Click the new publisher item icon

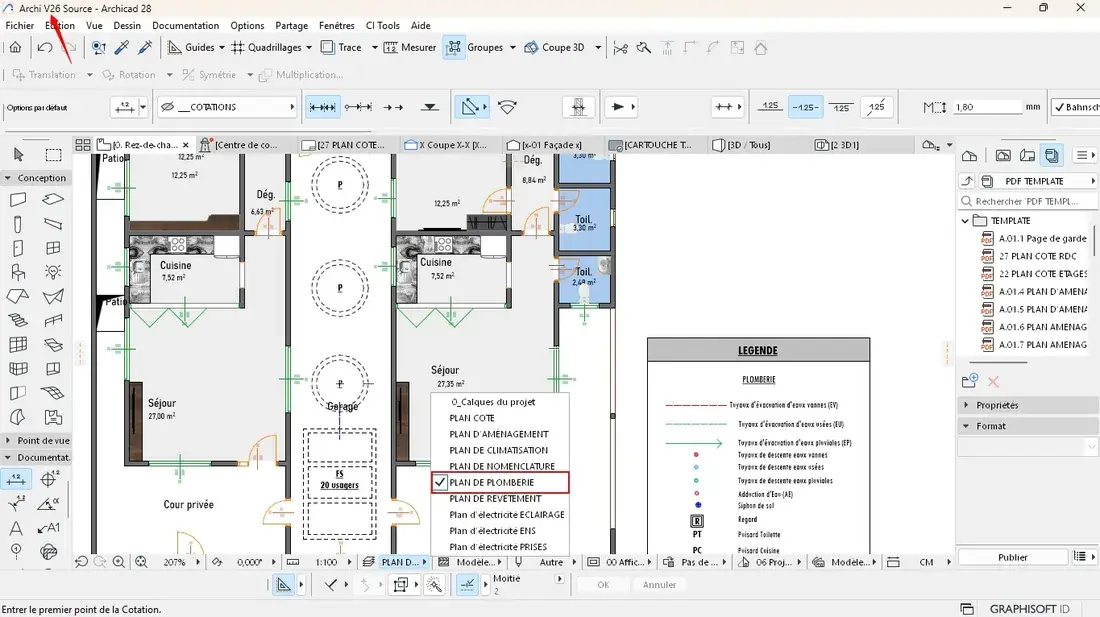point(970,381)
